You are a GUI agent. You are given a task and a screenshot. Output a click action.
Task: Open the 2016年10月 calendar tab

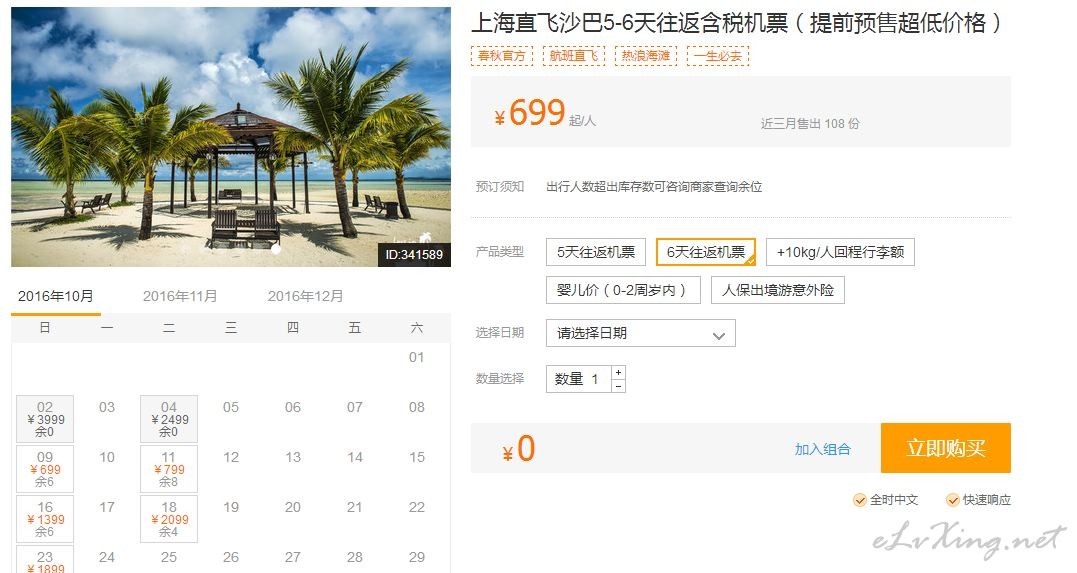click(56, 296)
